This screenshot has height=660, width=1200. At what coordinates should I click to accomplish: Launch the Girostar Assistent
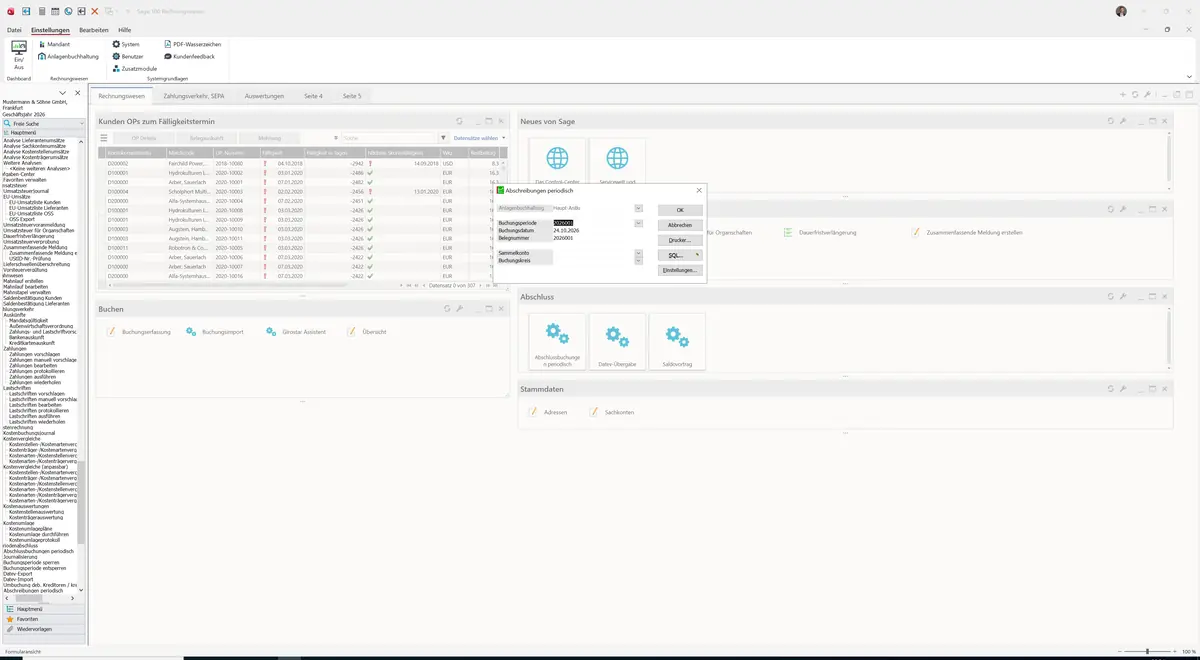click(x=296, y=331)
